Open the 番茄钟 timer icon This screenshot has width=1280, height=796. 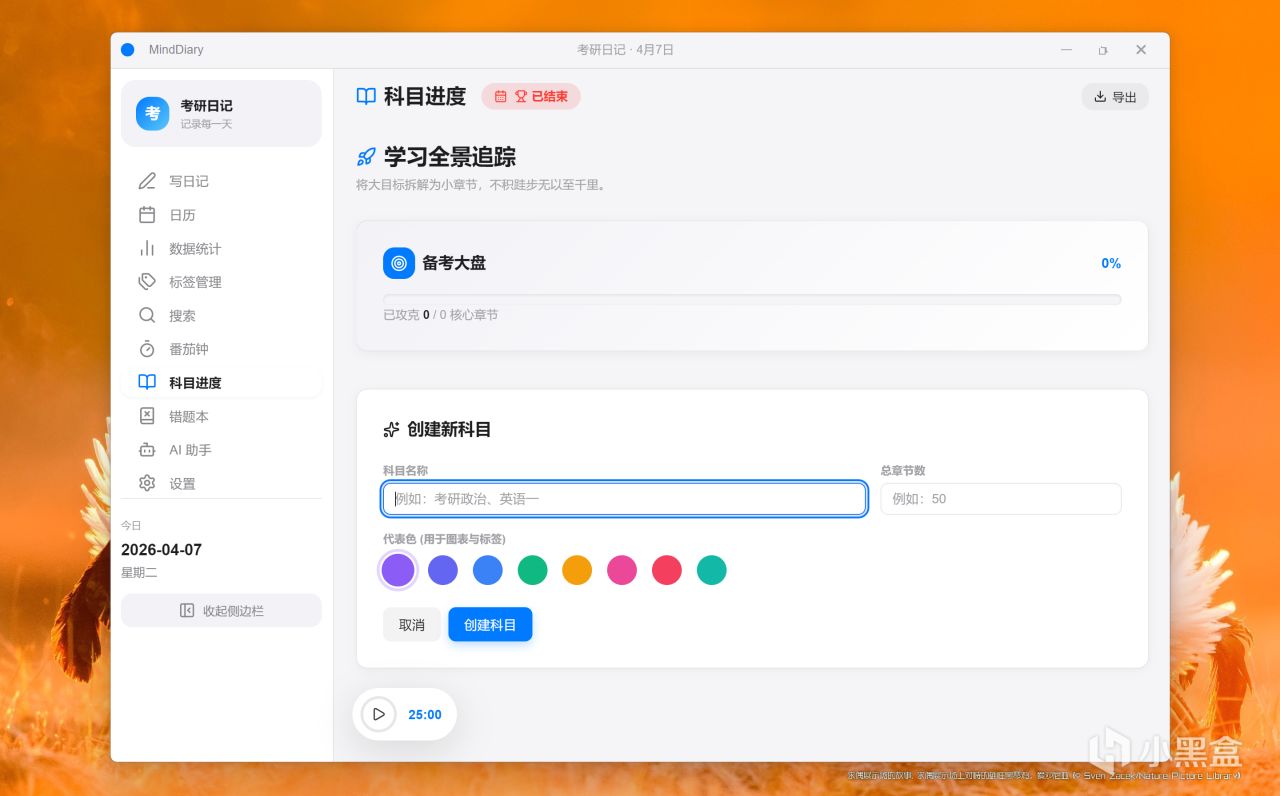tap(147, 349)
